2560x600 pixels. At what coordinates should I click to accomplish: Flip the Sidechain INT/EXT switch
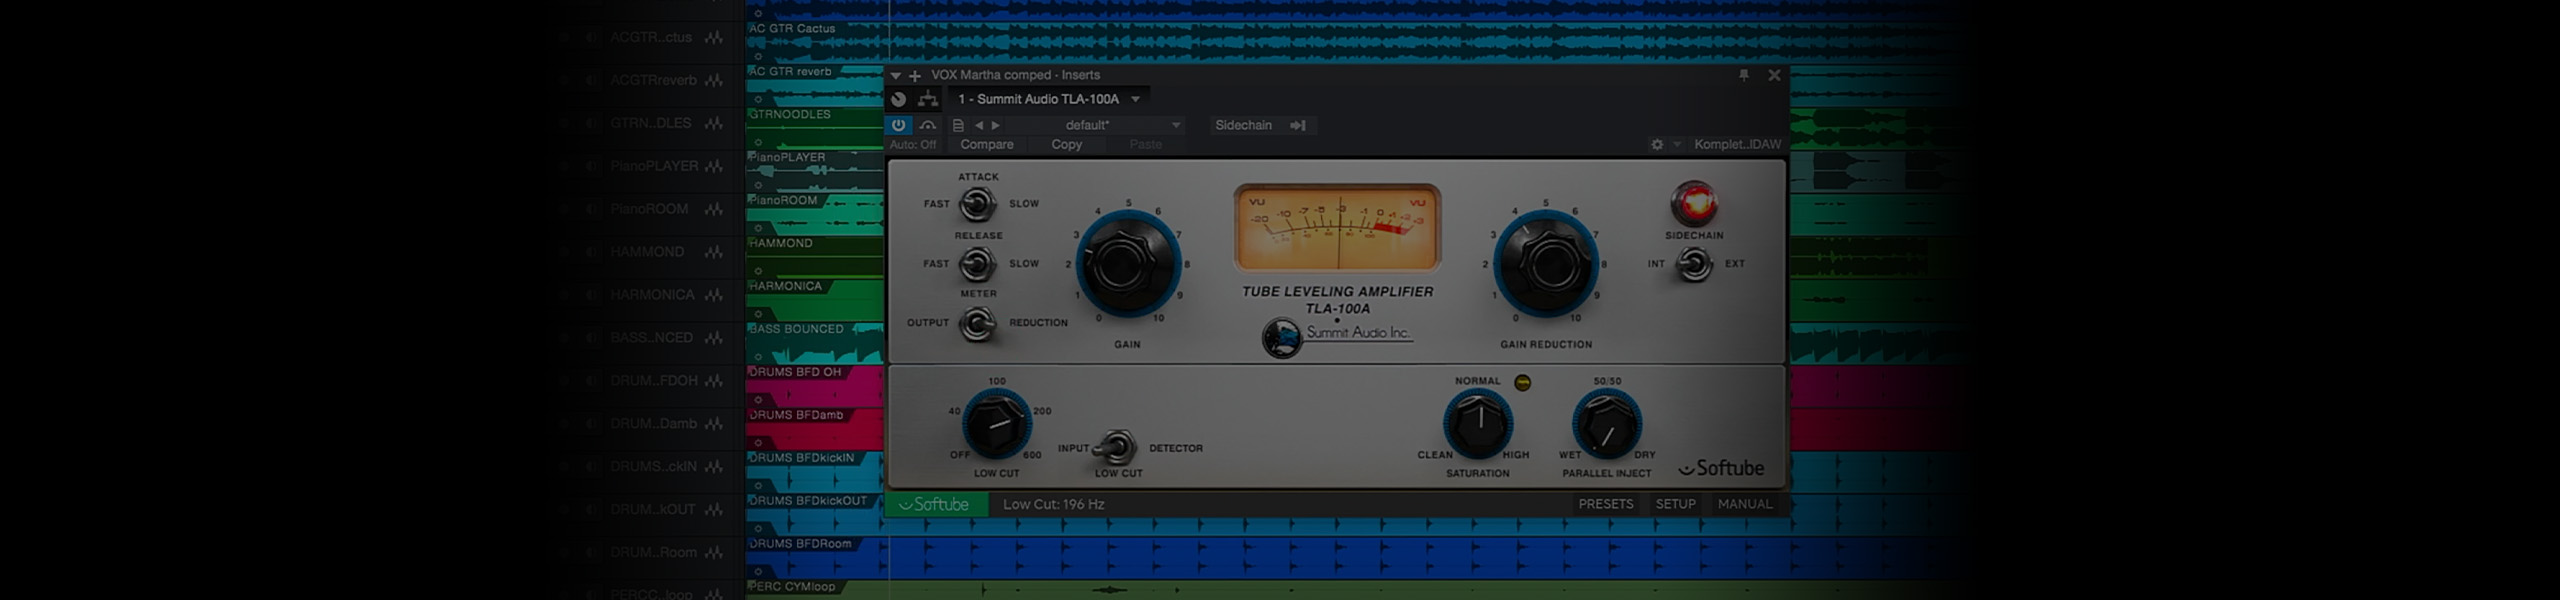(1693, 265)
